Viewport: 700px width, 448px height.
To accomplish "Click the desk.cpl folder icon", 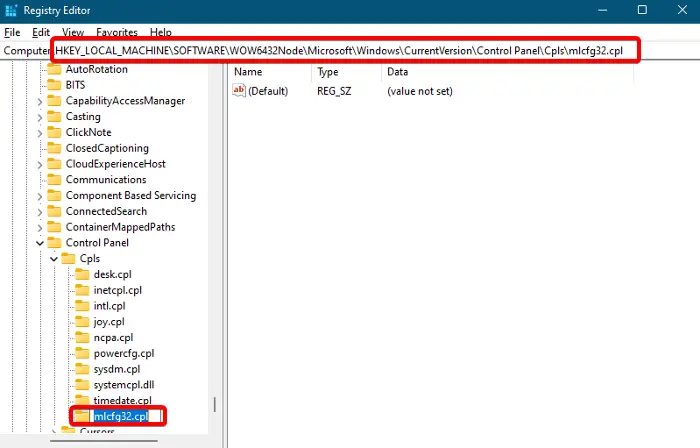I will [x=82, y=274].
